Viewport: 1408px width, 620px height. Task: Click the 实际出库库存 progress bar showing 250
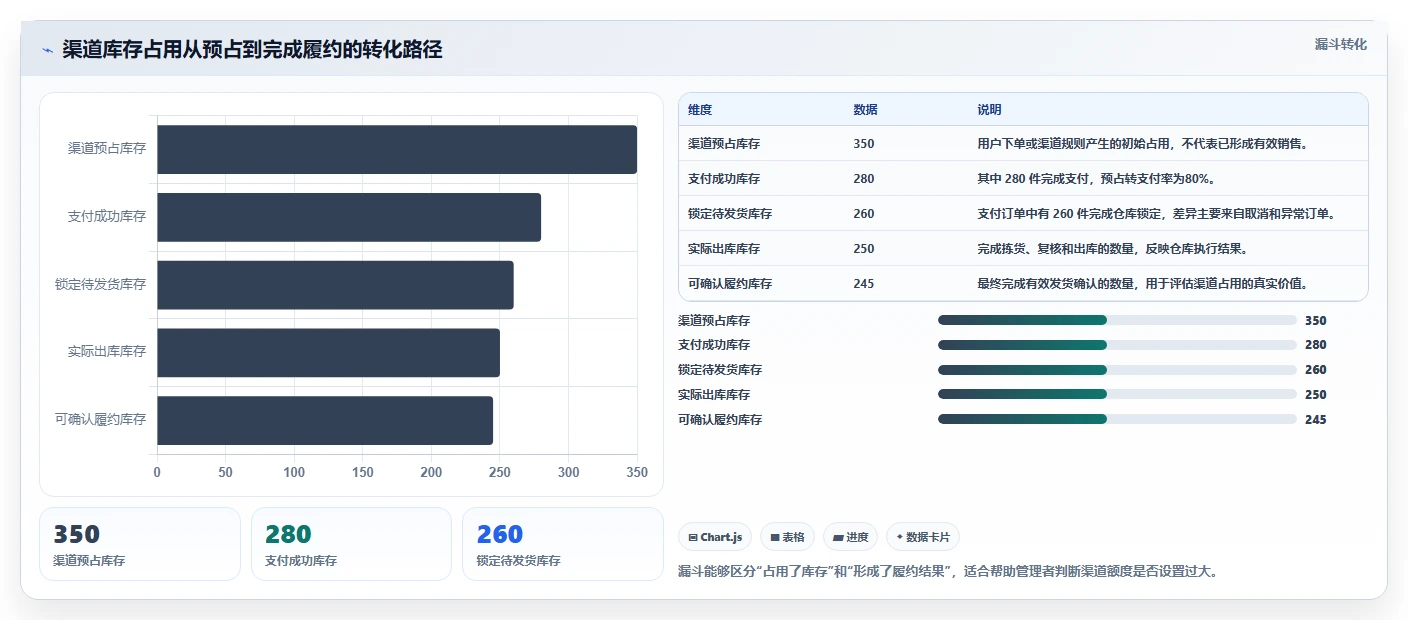point(1117,394)
